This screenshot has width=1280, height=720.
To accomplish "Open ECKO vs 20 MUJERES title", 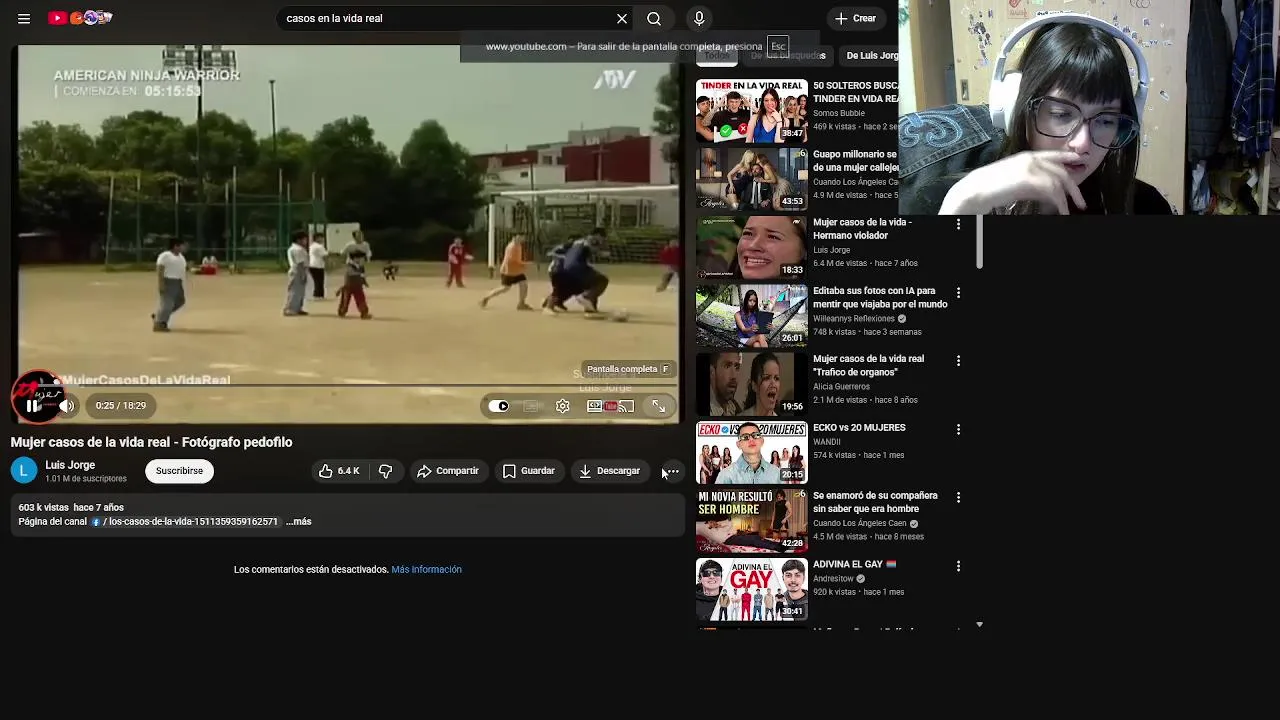I will [859, 428].
